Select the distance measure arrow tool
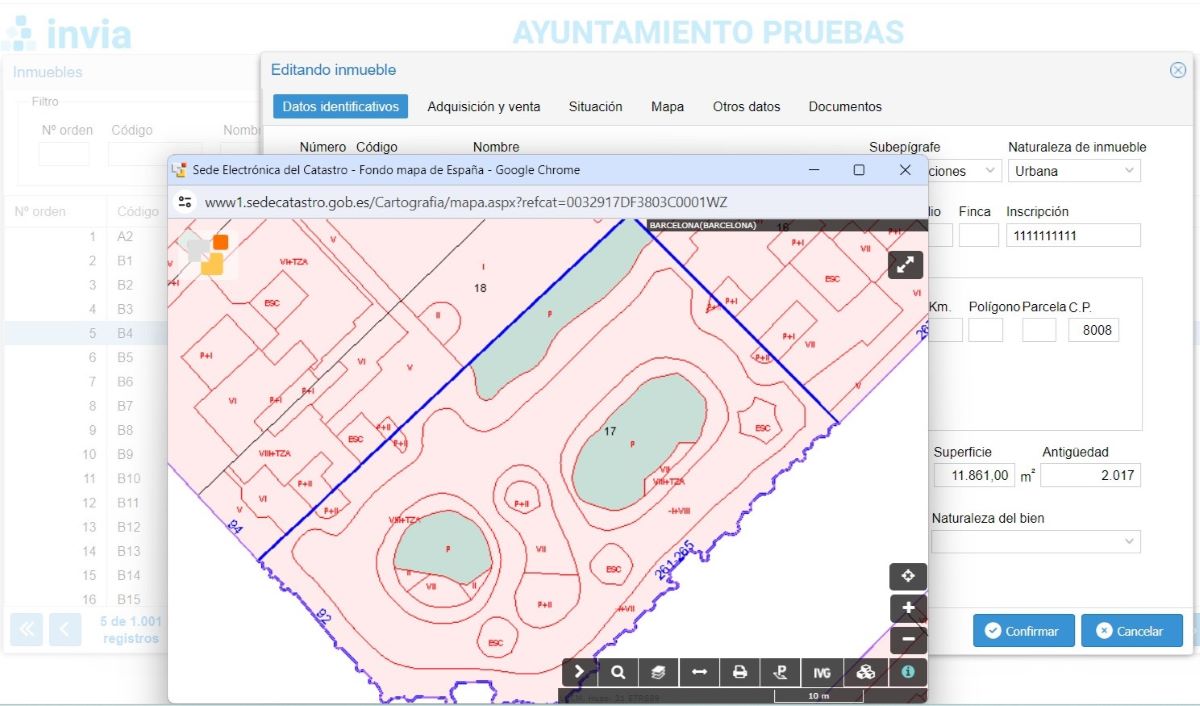Screen dimensions: 1200x706 (x=699, y=672)
